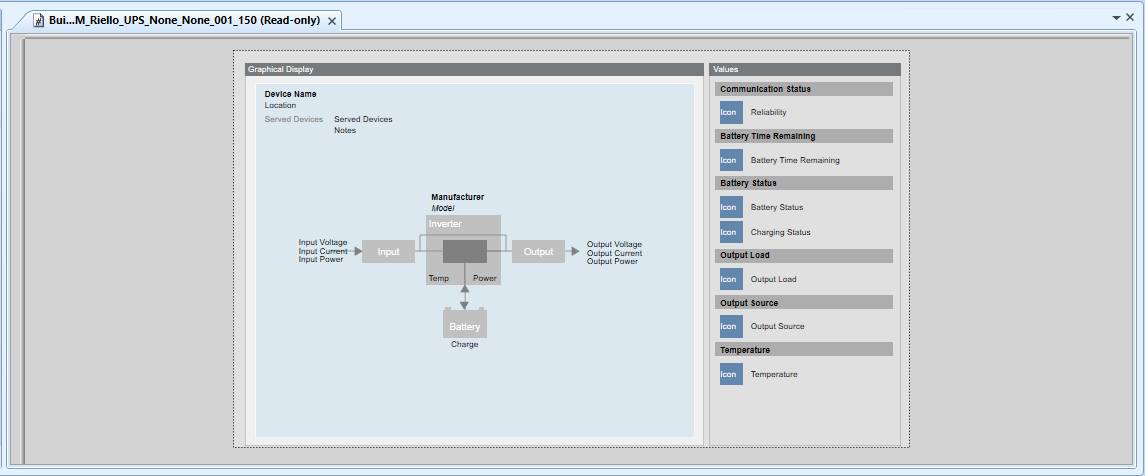Click the Input block in diagram

[x=388, y=252]
